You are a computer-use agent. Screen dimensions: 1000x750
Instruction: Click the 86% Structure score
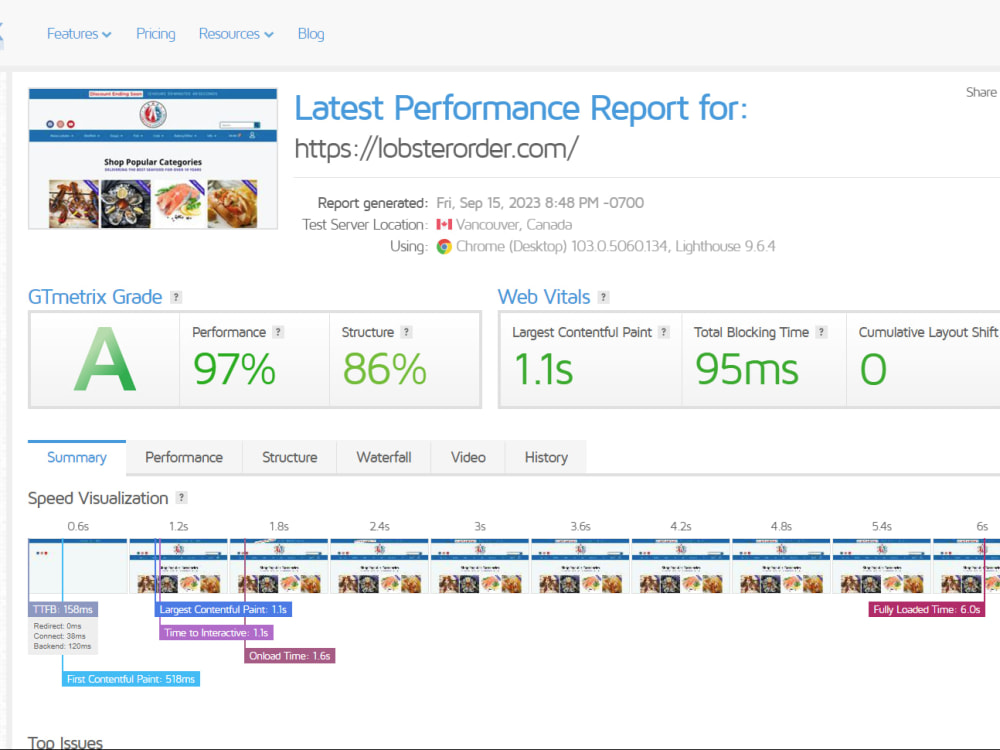pos(385,369)
